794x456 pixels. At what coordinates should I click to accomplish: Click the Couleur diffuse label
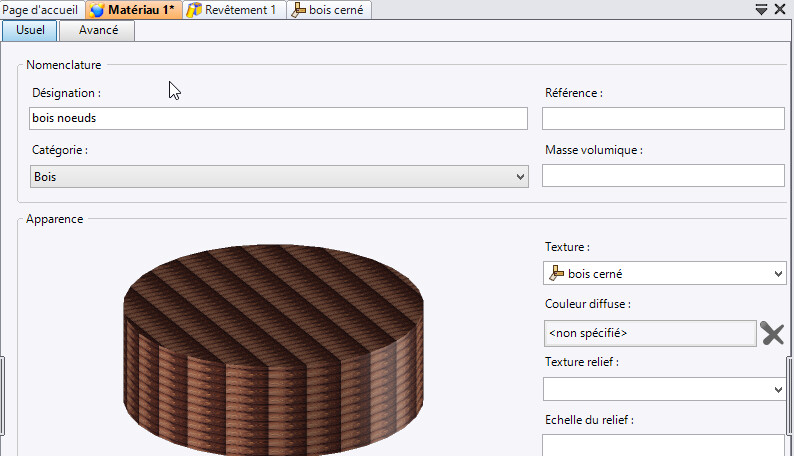coord(587,304)
